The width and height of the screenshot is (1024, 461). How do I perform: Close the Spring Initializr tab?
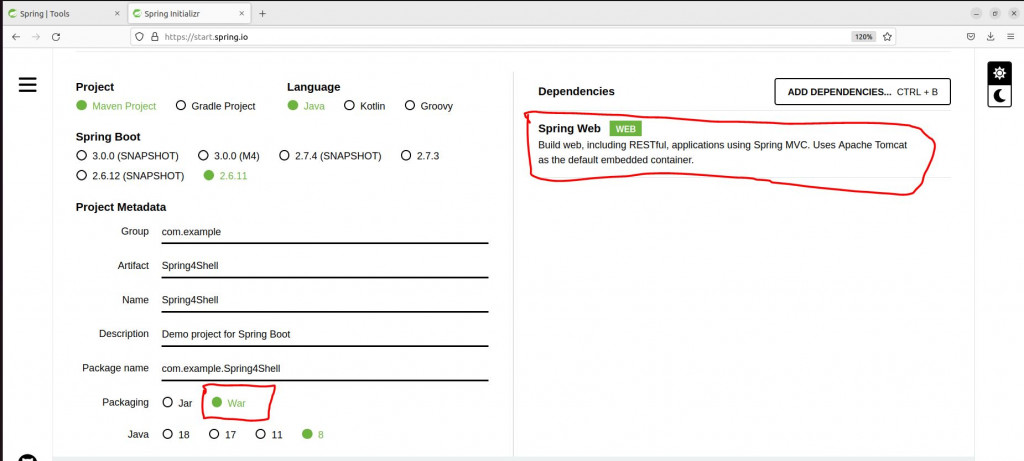(242, 13)
